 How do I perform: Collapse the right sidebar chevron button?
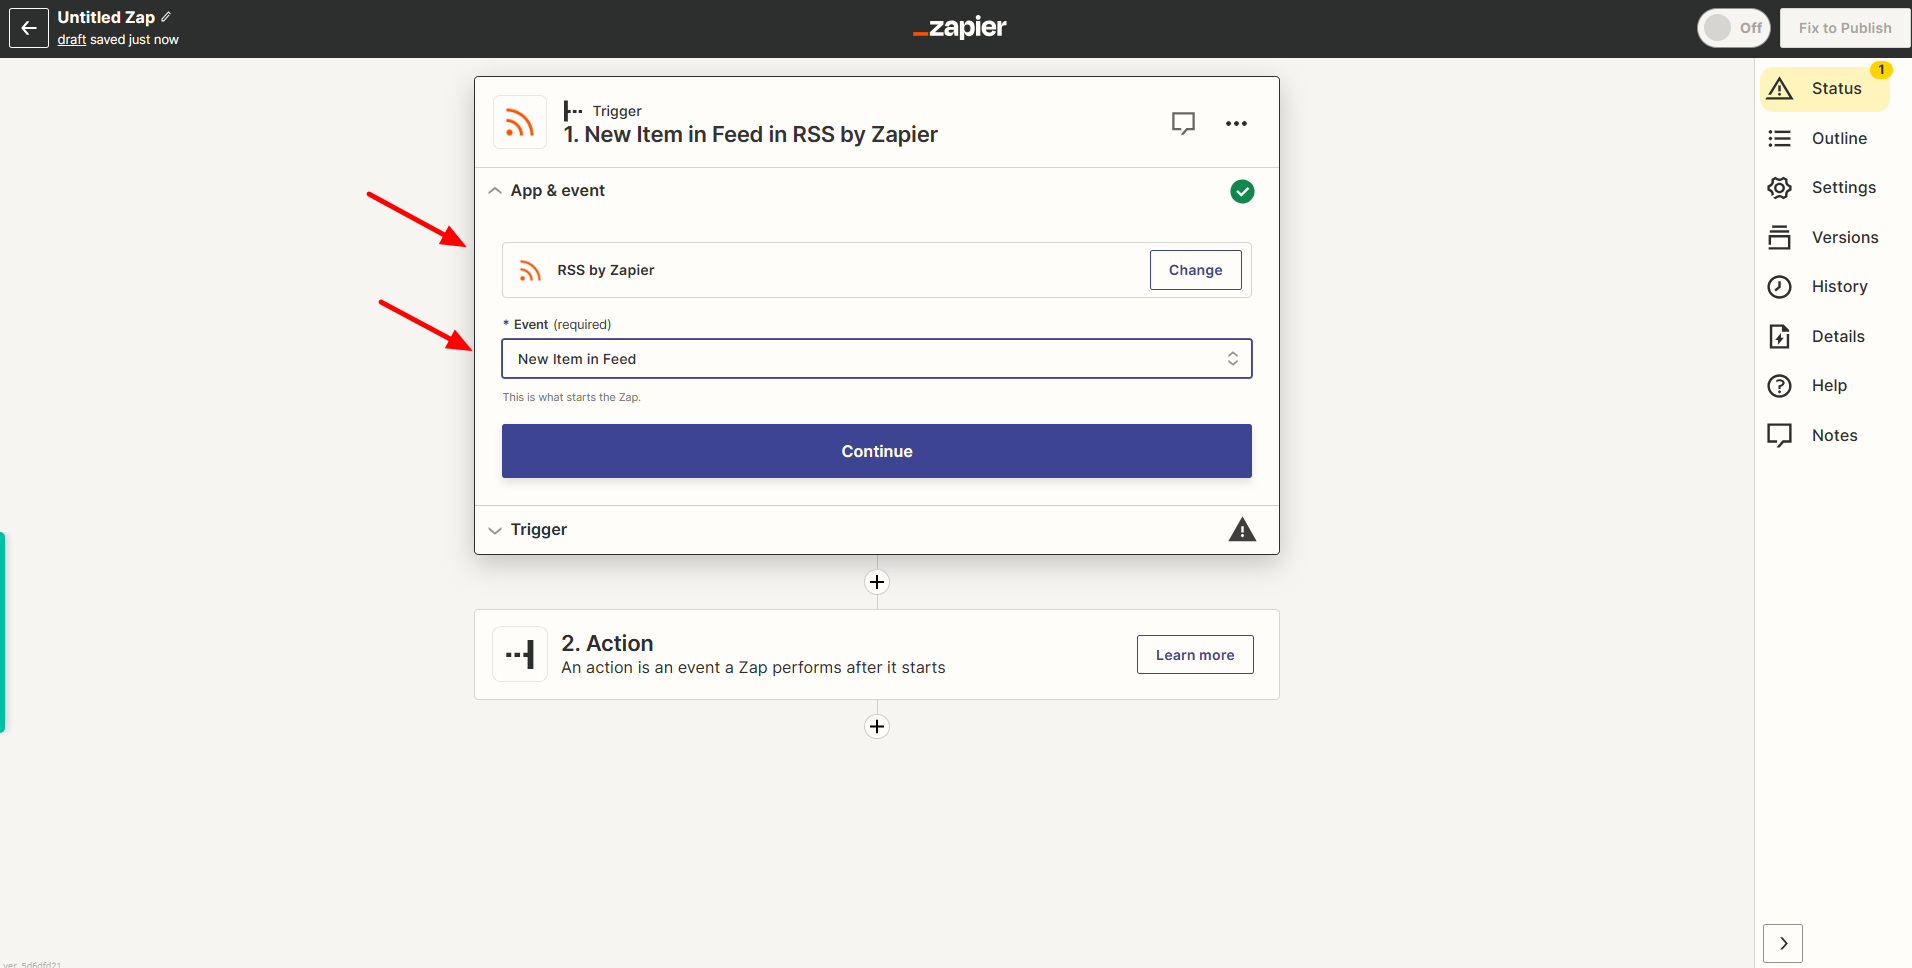point(1783,943)
